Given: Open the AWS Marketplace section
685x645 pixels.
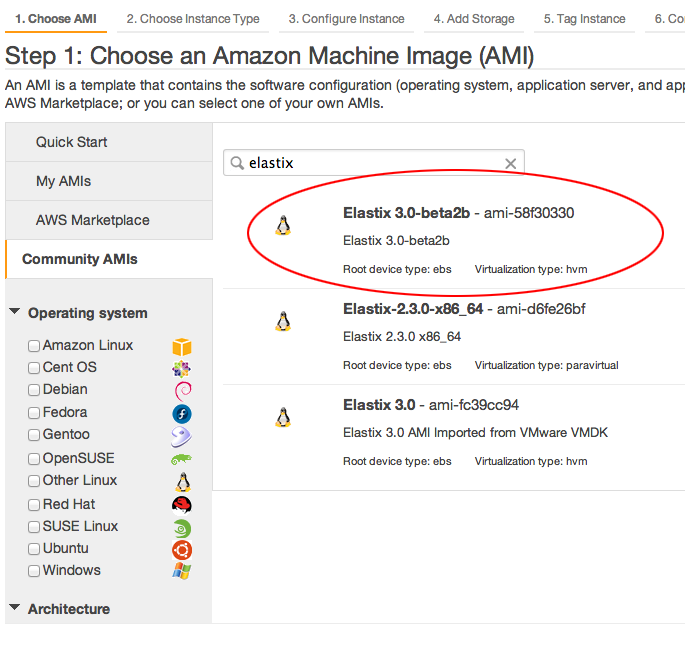Looking at the screenshot, I should click(x=109, y=220).
